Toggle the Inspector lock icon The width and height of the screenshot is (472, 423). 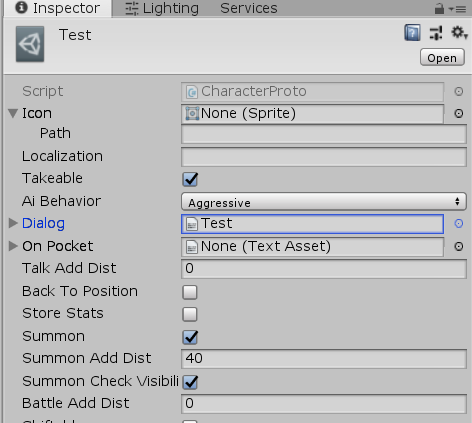point(439,8)
